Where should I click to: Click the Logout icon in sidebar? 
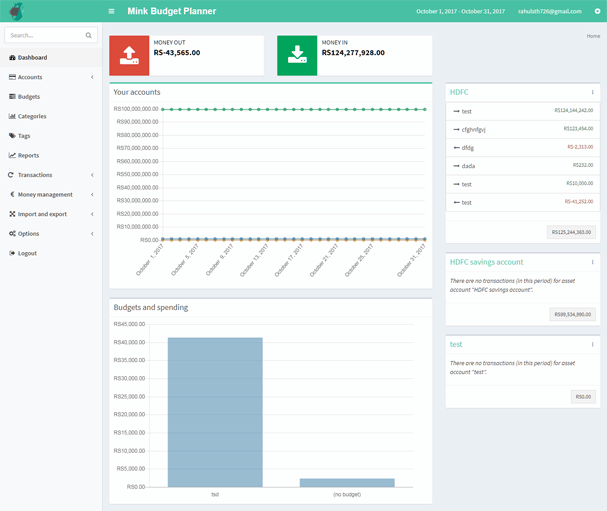[x=12, y=253]
